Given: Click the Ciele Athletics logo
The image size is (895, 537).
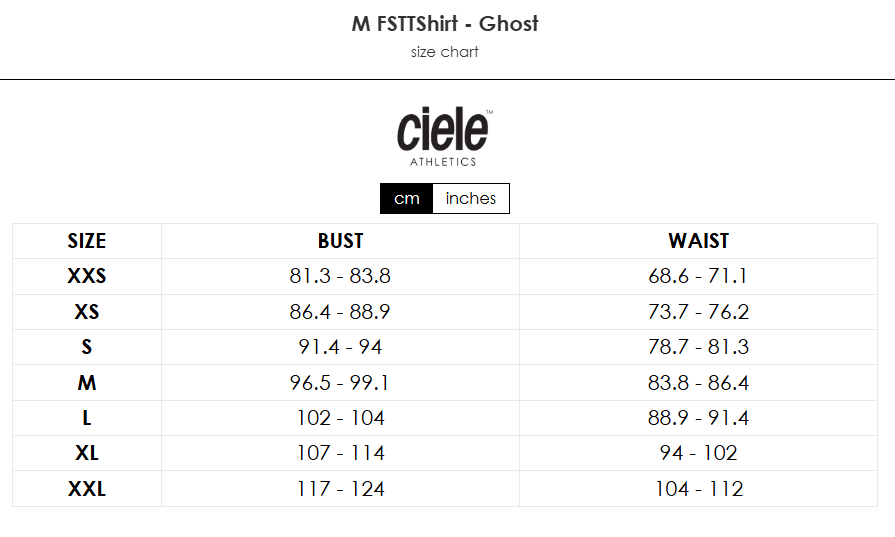Looking at the screenshot, I should 445,137.
